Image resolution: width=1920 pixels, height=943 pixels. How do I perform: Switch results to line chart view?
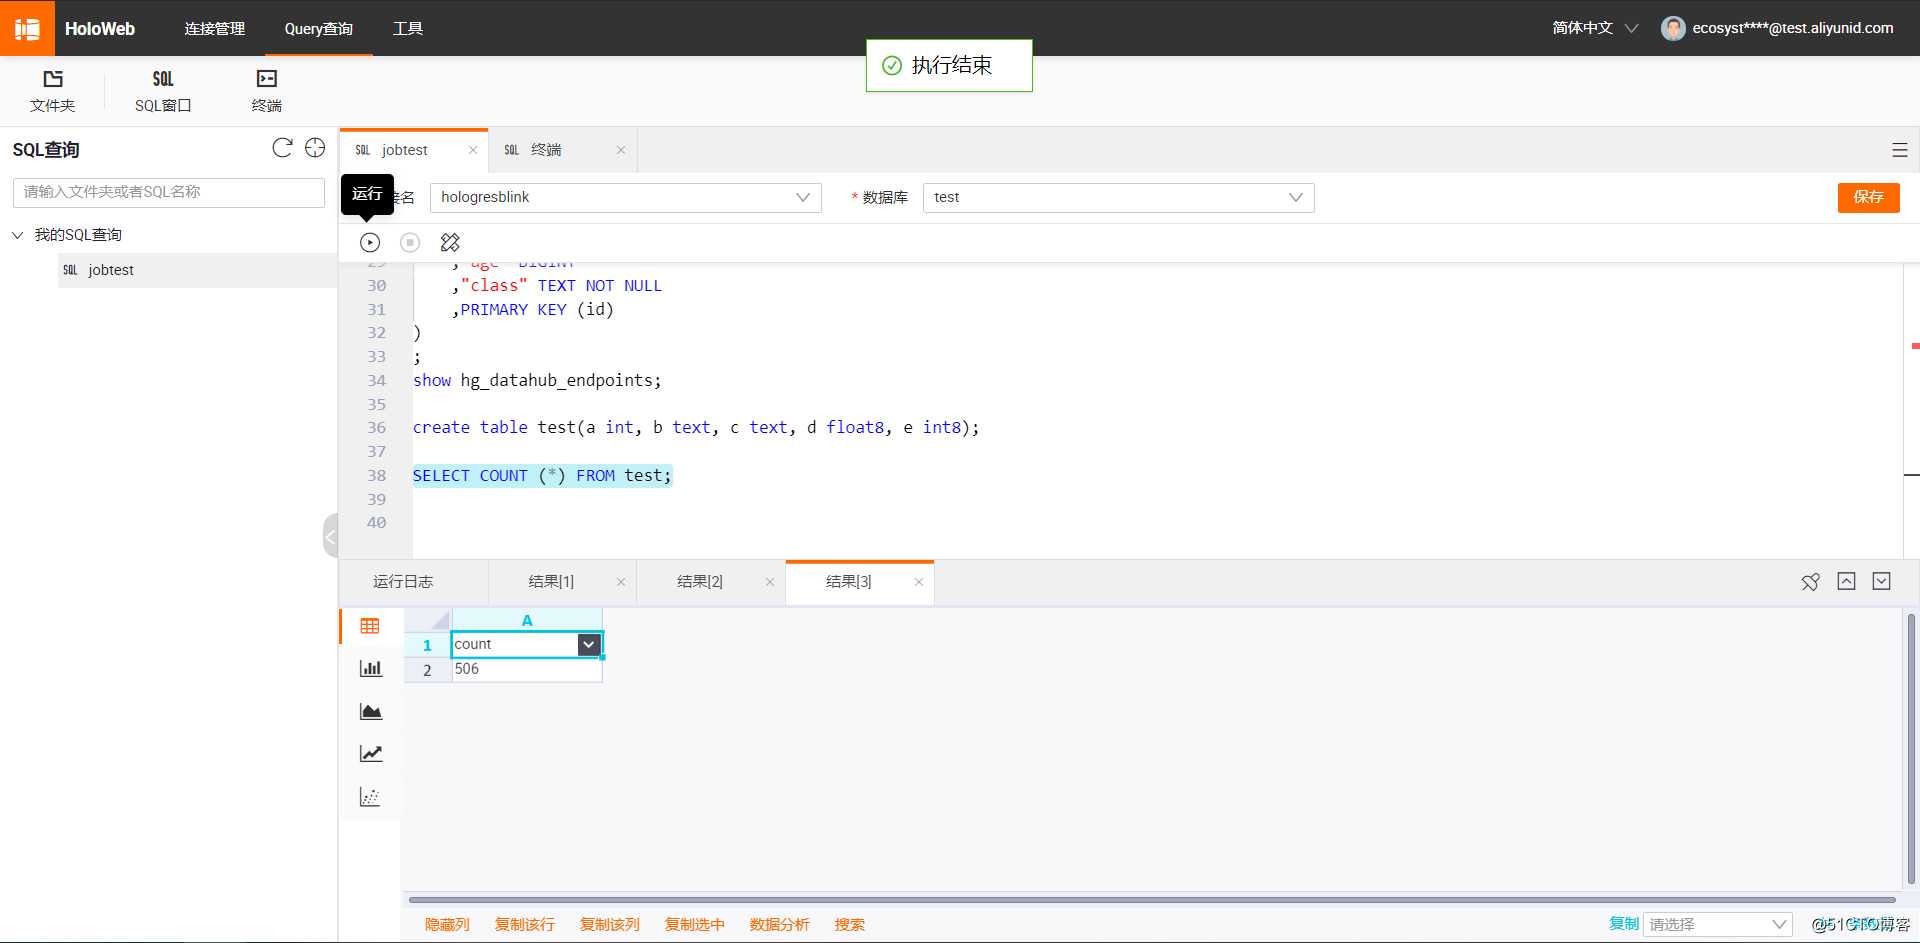(370, 754)
